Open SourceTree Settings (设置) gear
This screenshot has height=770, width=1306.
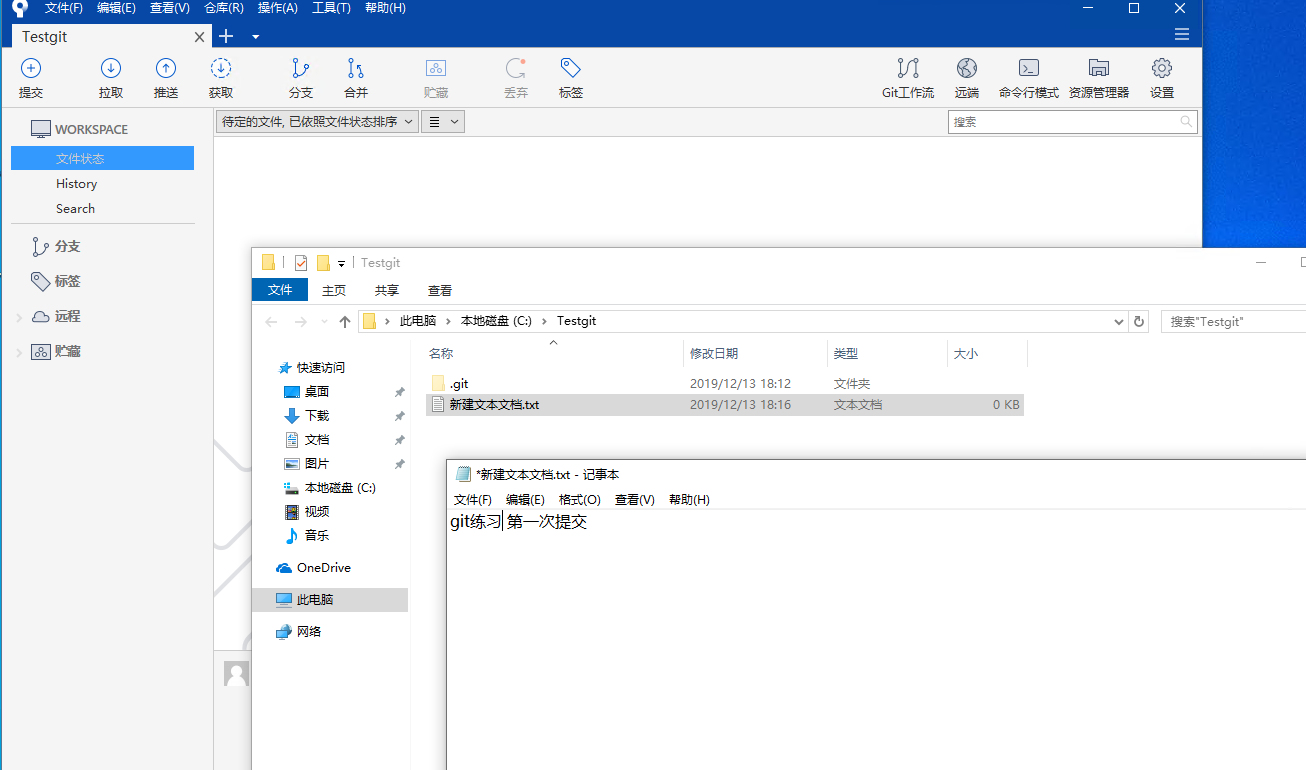click(1162, 69)
